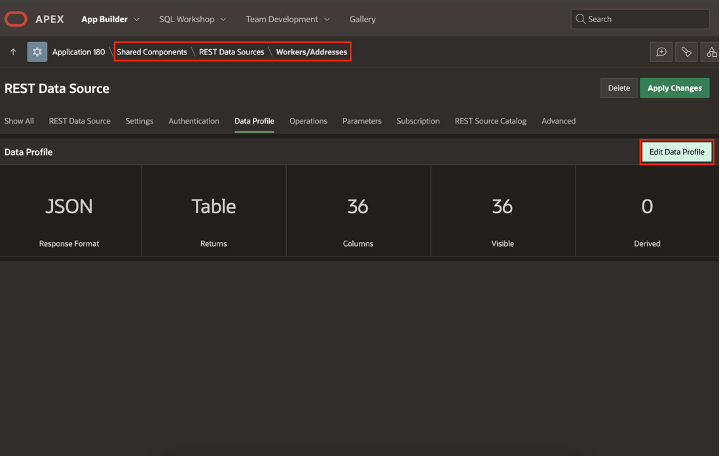Viewport: 720px width, 456px height.
Task: Open the Shared Components shapes icon
Action: (711, 52)
